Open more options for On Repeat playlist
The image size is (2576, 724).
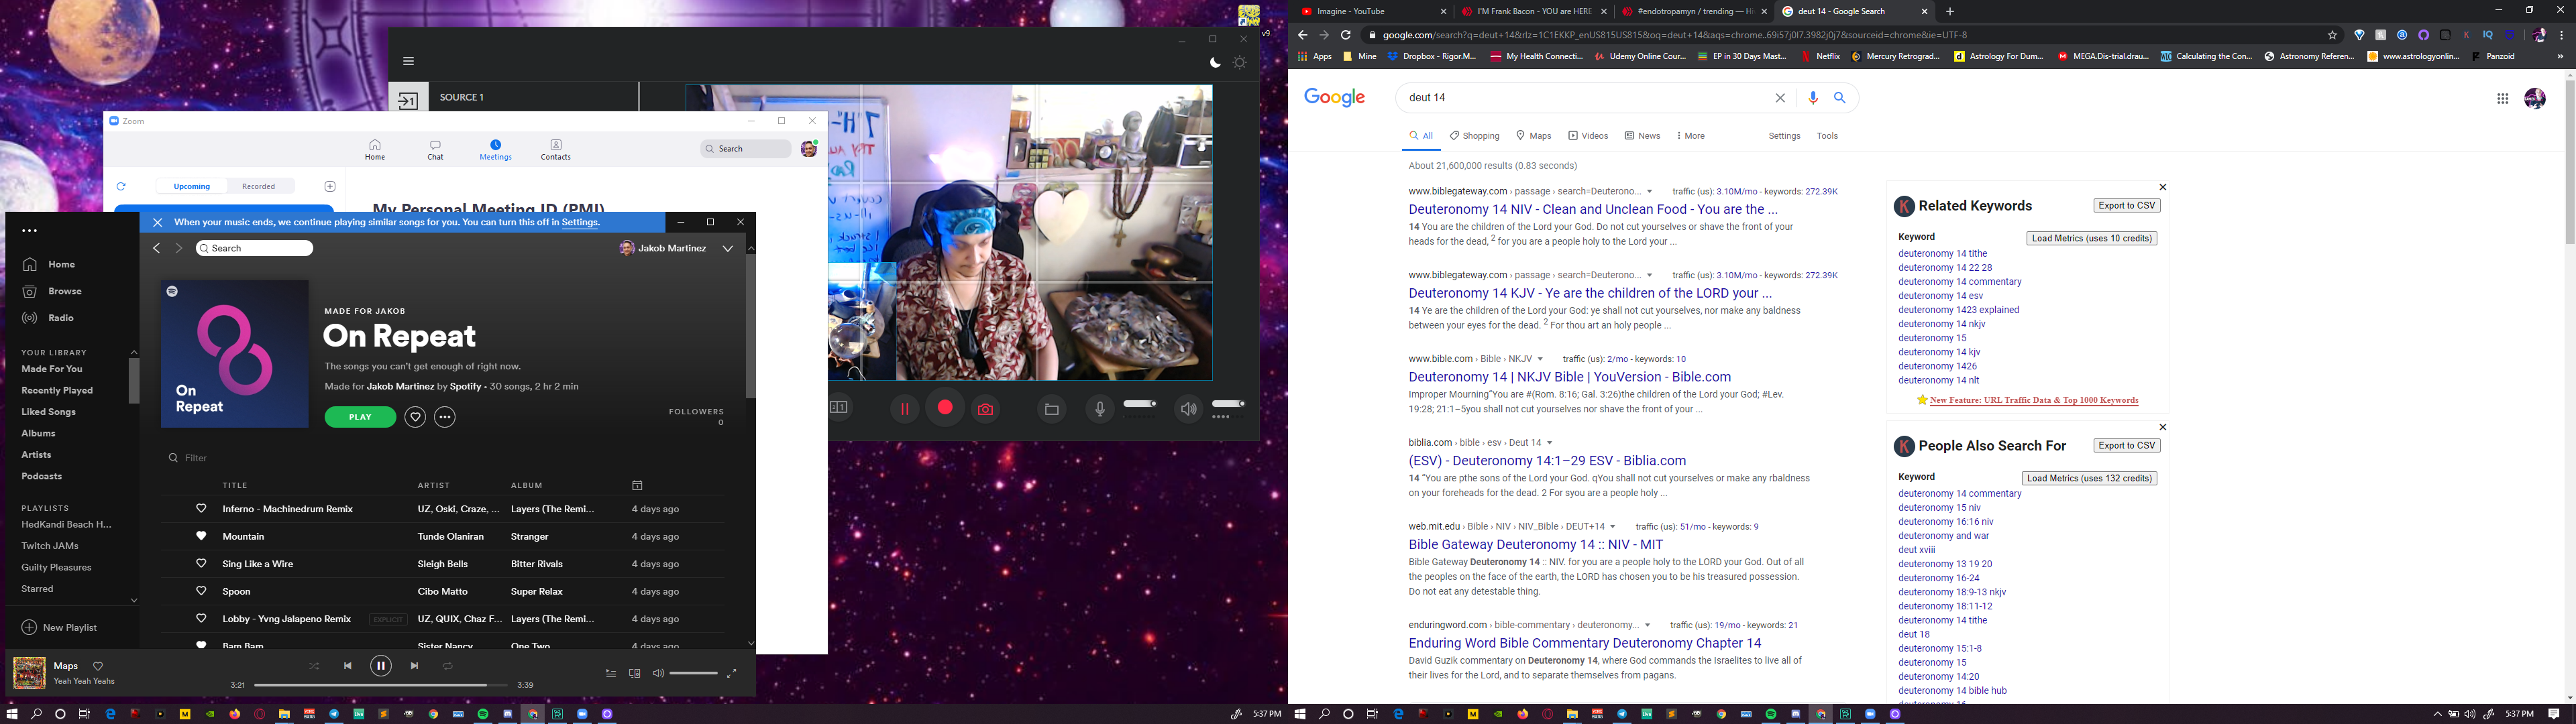[445, 417]
